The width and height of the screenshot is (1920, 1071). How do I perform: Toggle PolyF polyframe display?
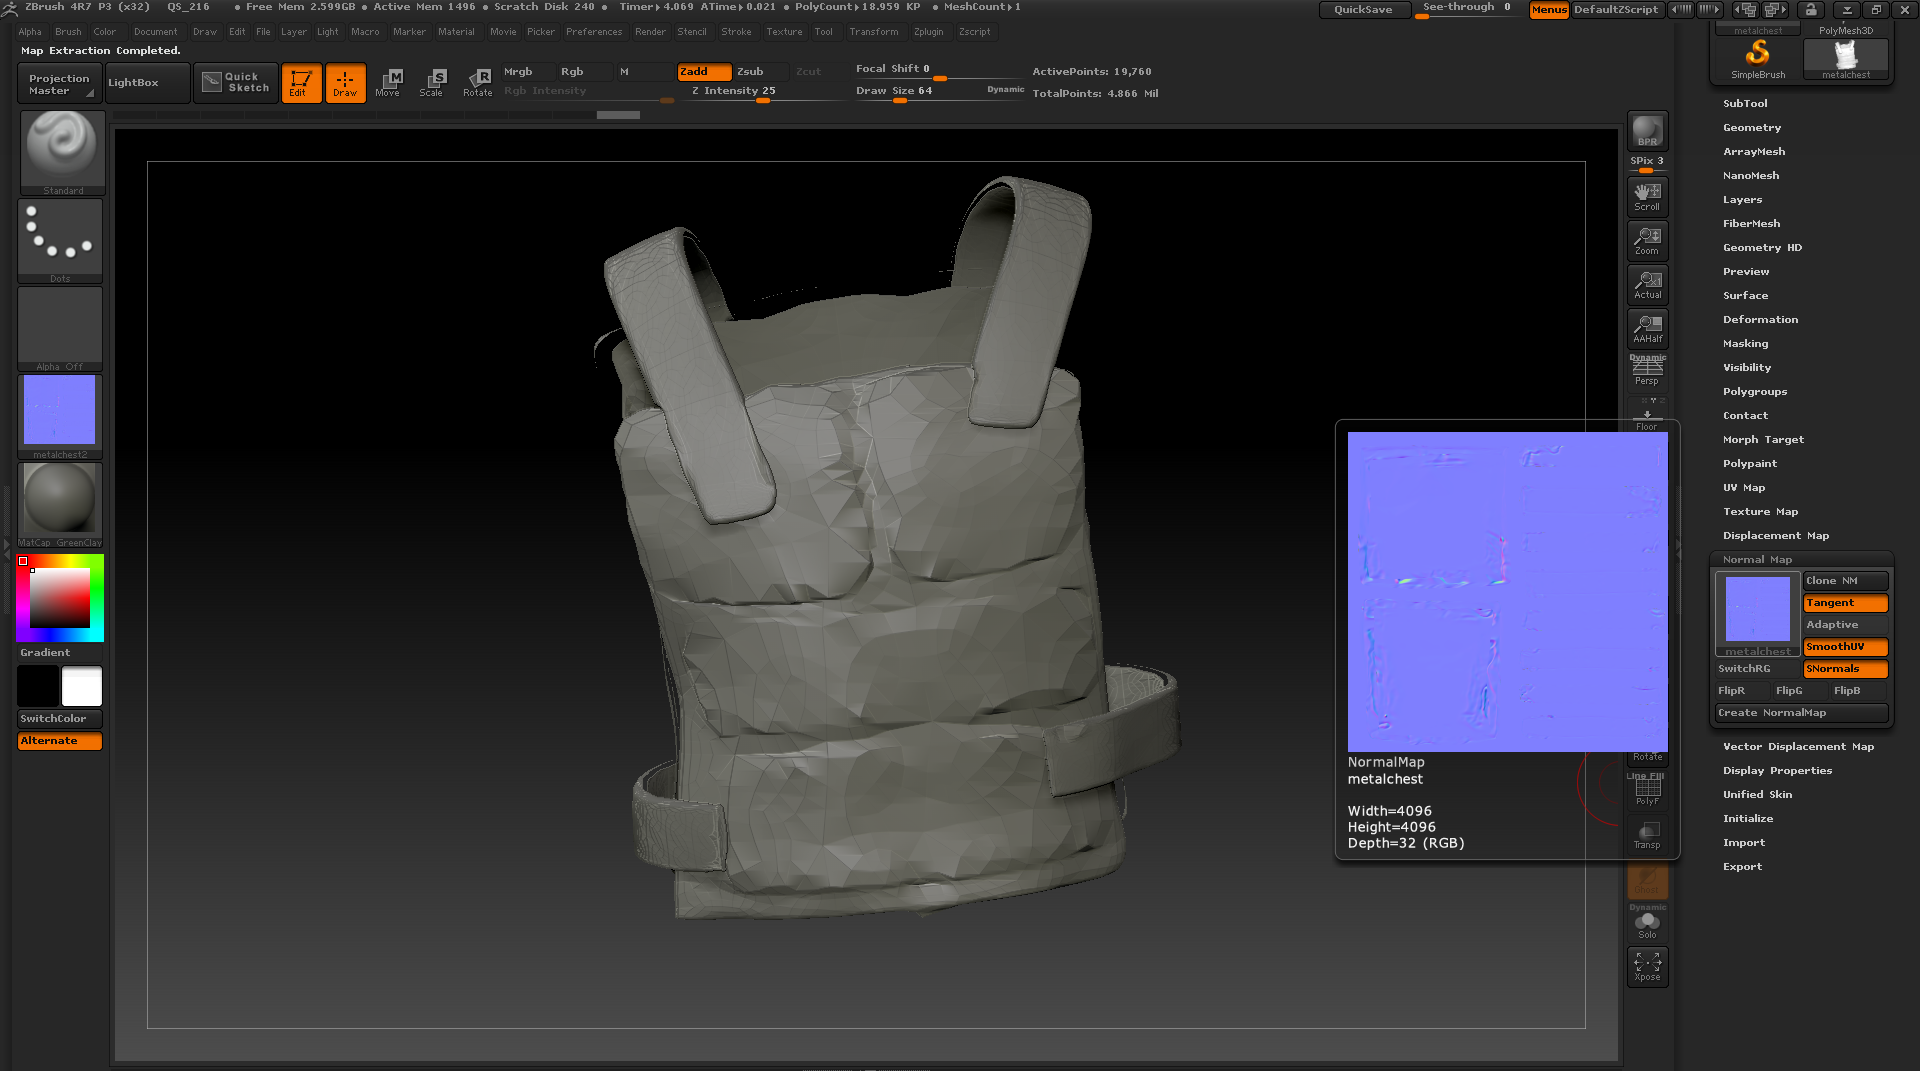(1647, 790)
